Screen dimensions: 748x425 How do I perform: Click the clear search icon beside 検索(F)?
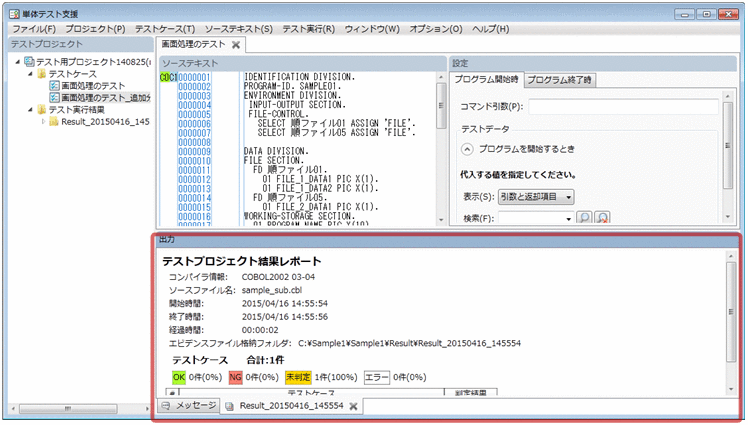click(603, 218)
